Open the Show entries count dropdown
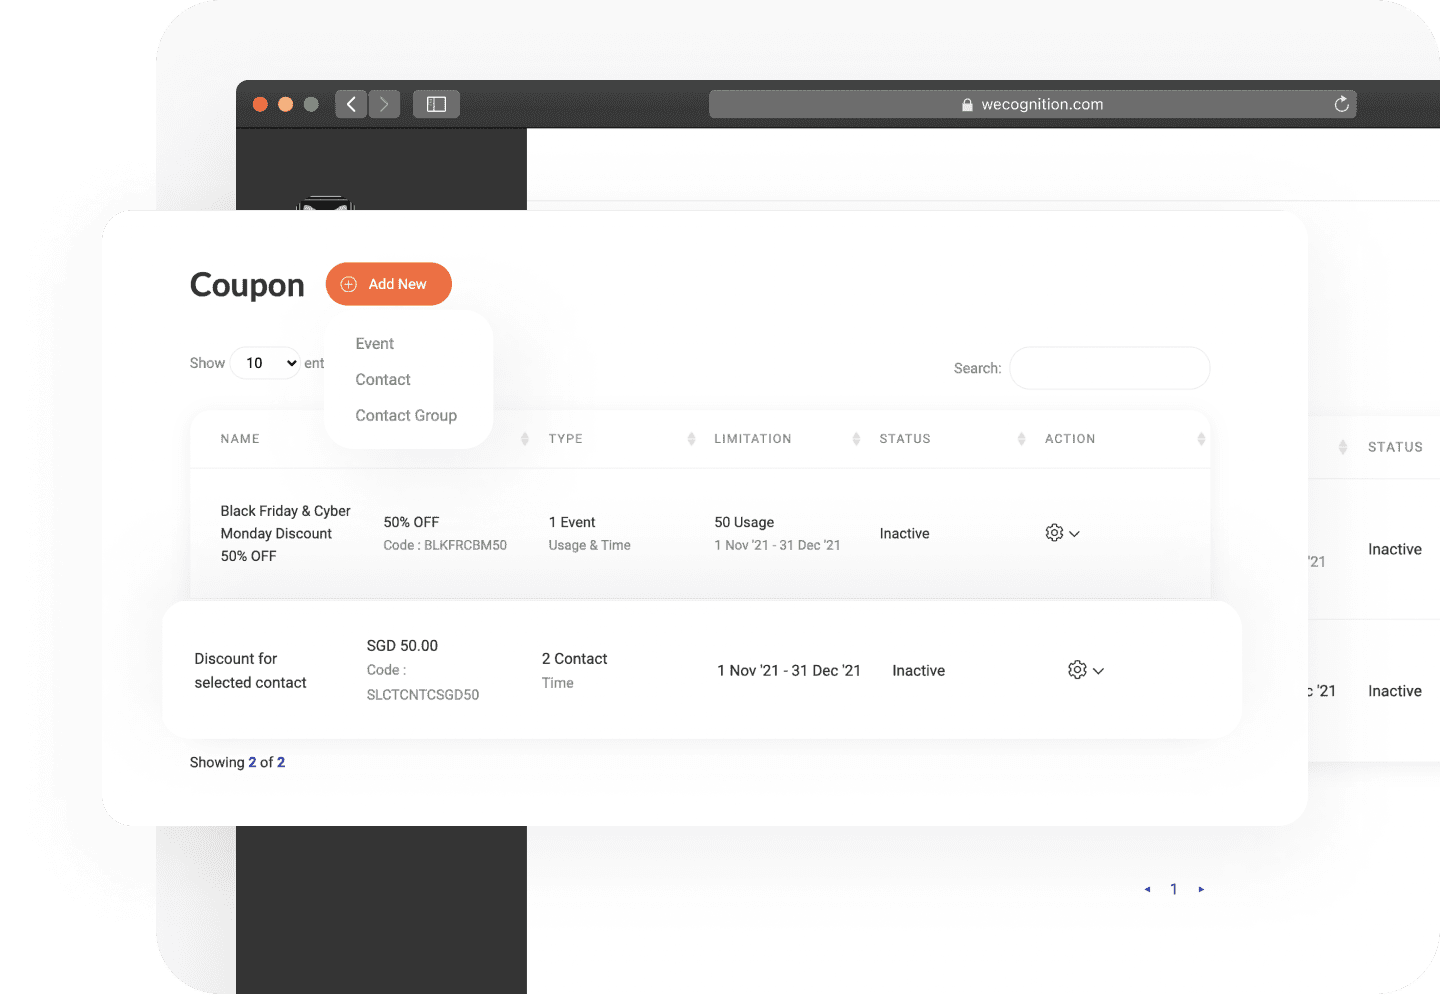This screenshot has height=995, width=1440. pos(266,363)
